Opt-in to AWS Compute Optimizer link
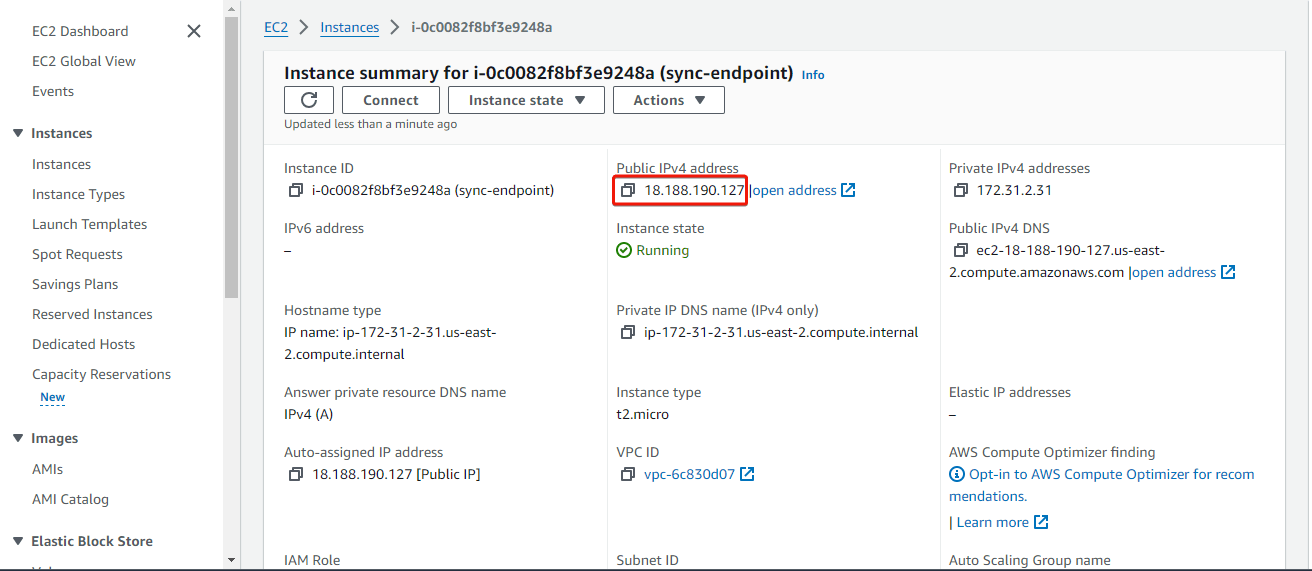The width and height of the screenshot is (1312, 571). 1101,485
